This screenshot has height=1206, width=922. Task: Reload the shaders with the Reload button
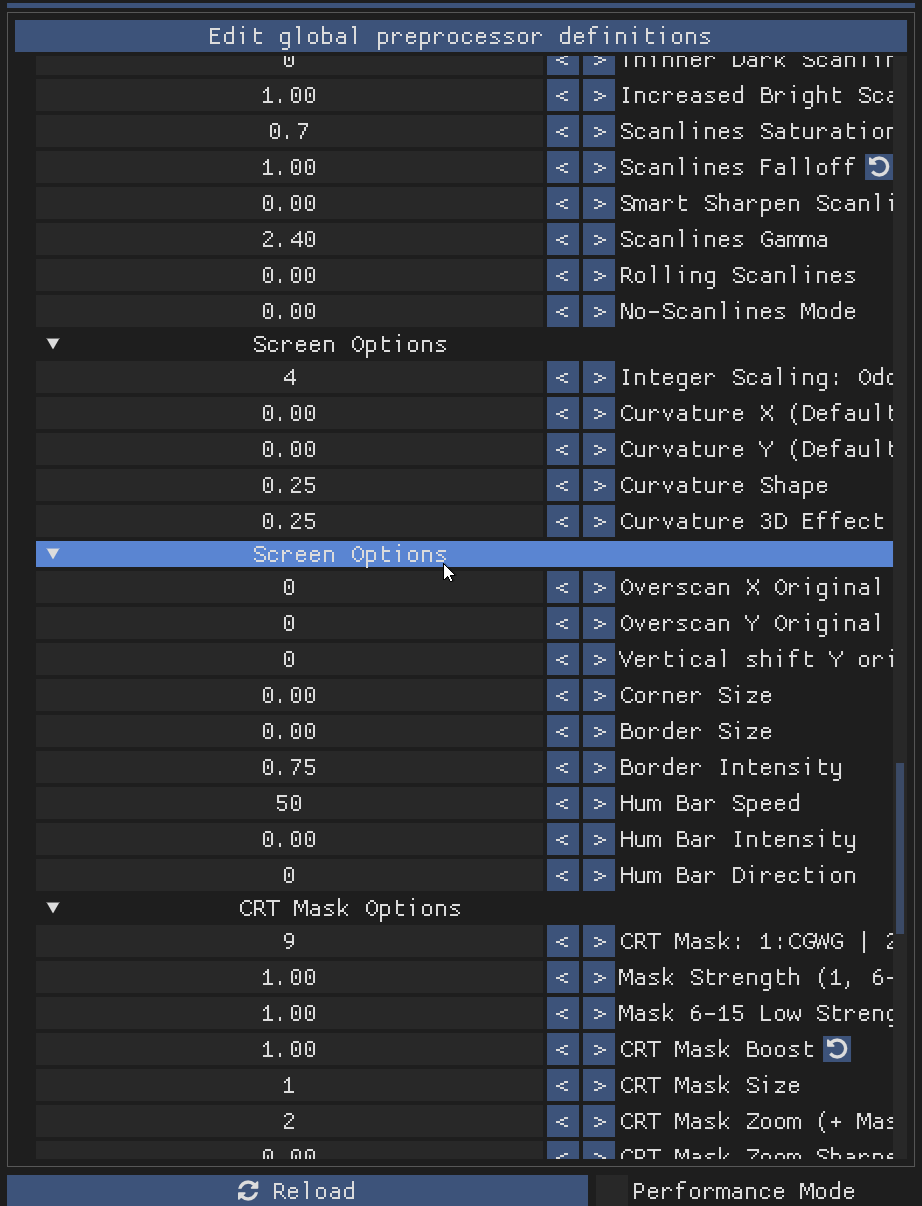pyautogui.click(x=297, y=1191)
